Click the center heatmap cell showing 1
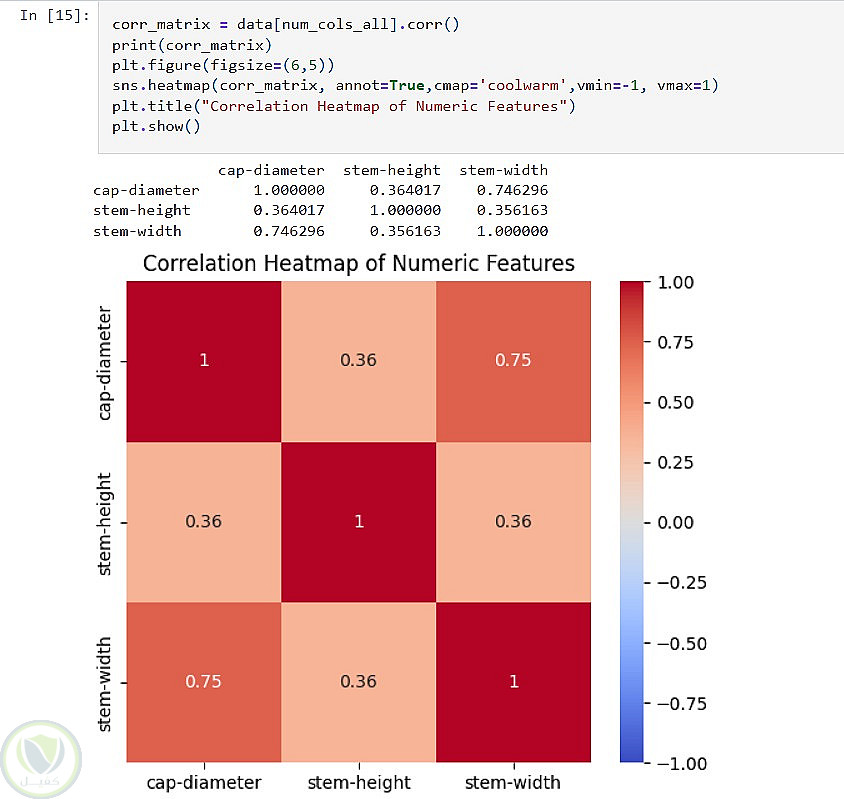 tap(358, 521)
